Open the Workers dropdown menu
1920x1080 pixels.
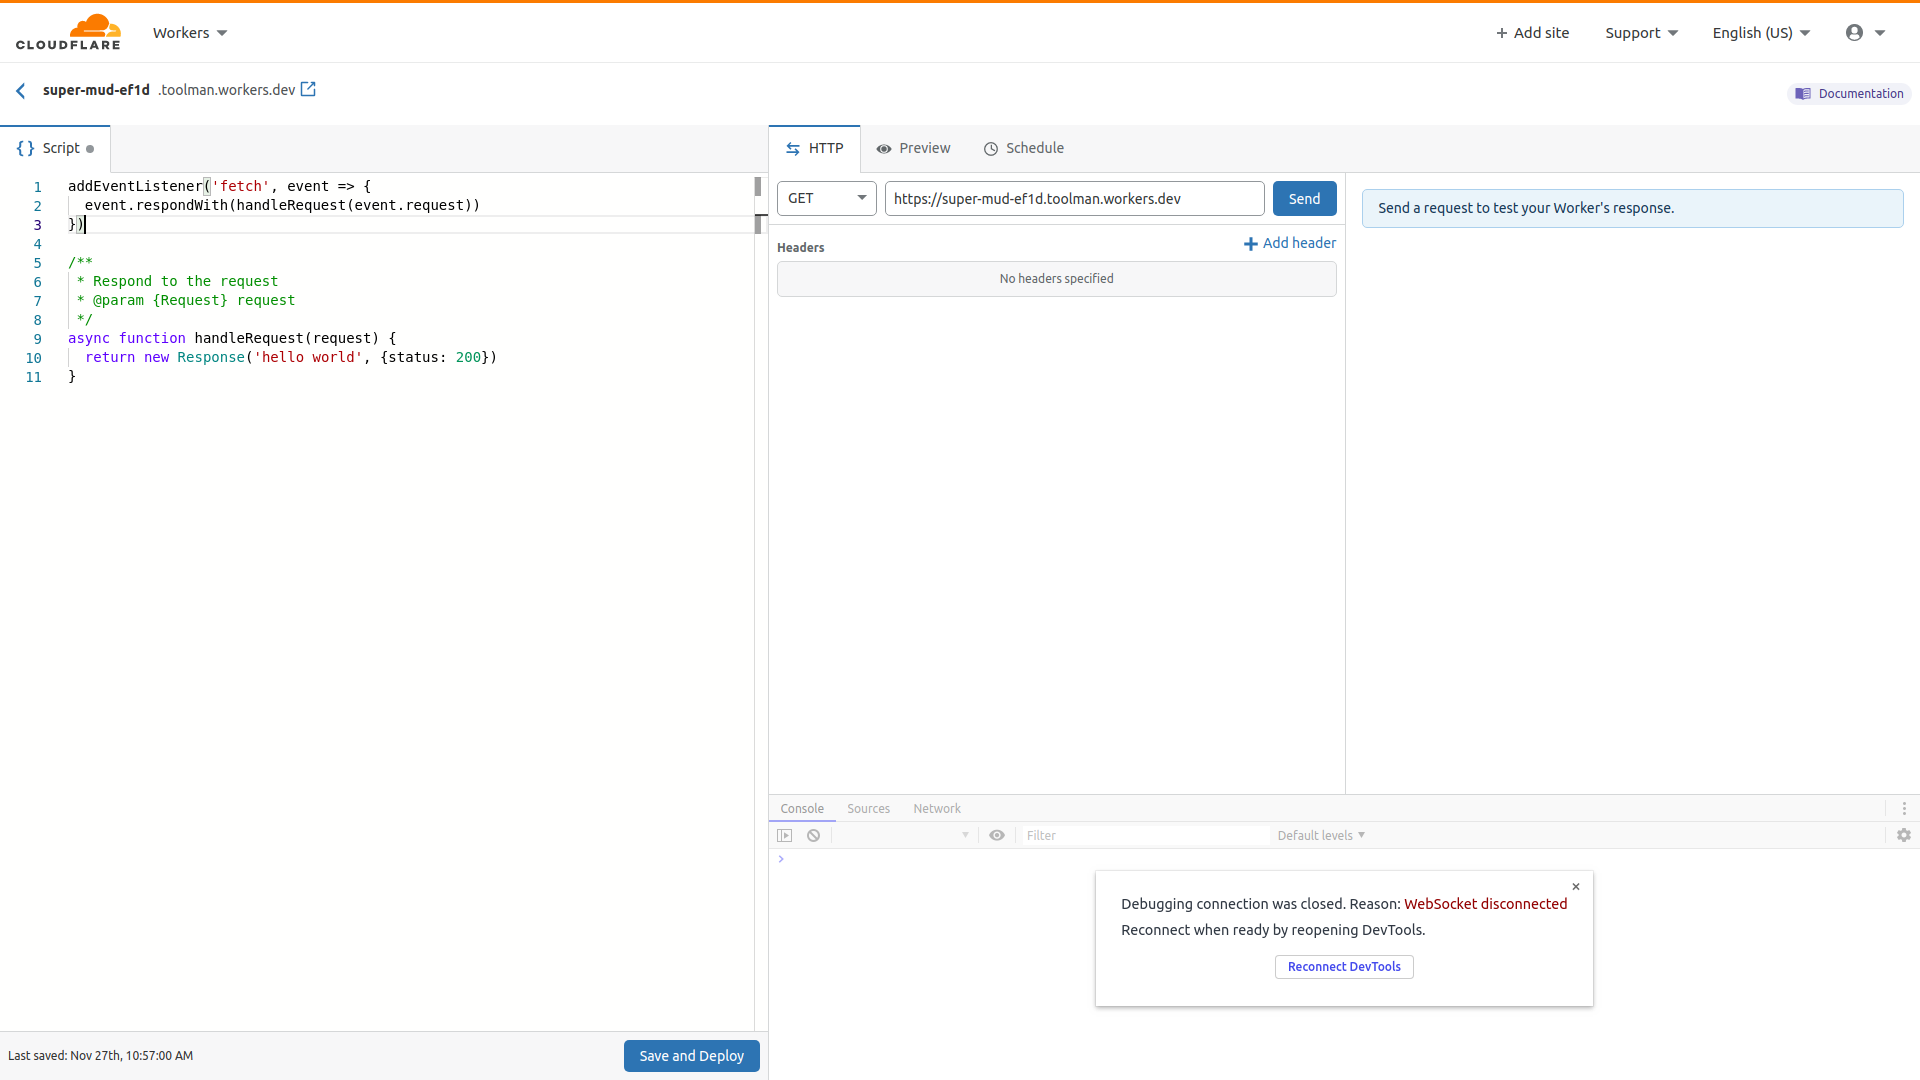point(190,33)
